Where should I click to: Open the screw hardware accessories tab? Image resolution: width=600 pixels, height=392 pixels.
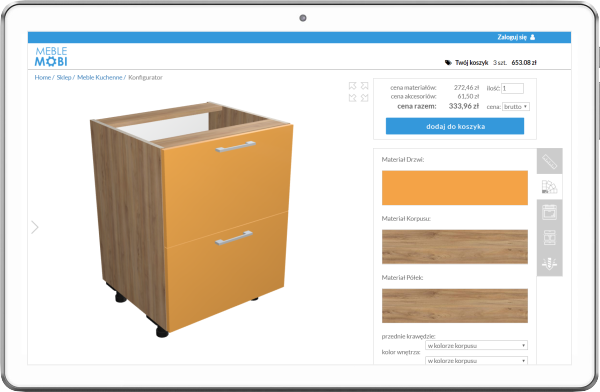click(x=549, y=263)
